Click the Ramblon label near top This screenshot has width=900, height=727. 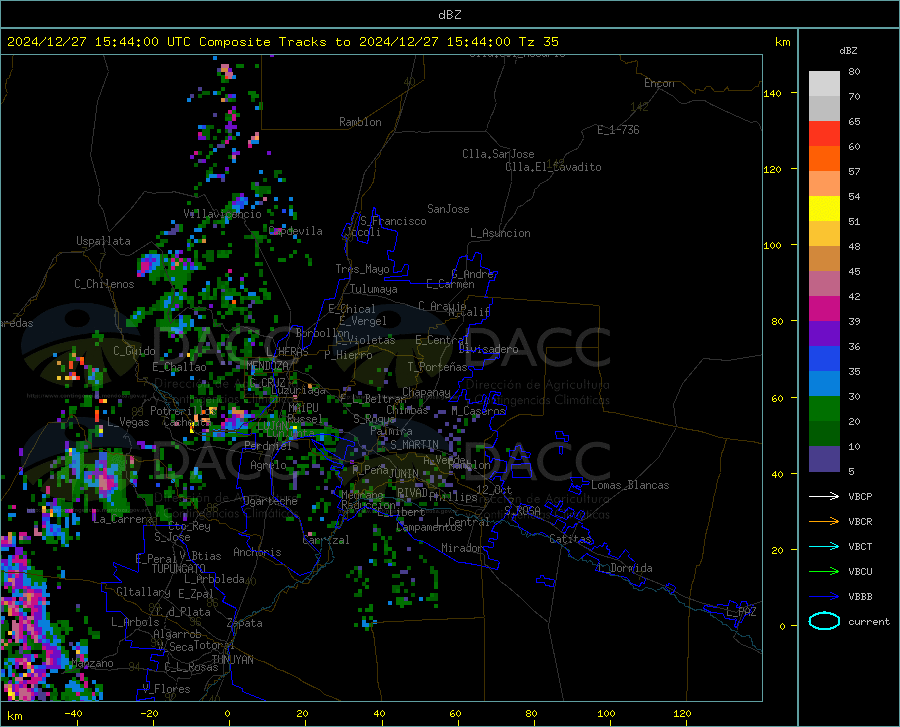coord(360,122)
